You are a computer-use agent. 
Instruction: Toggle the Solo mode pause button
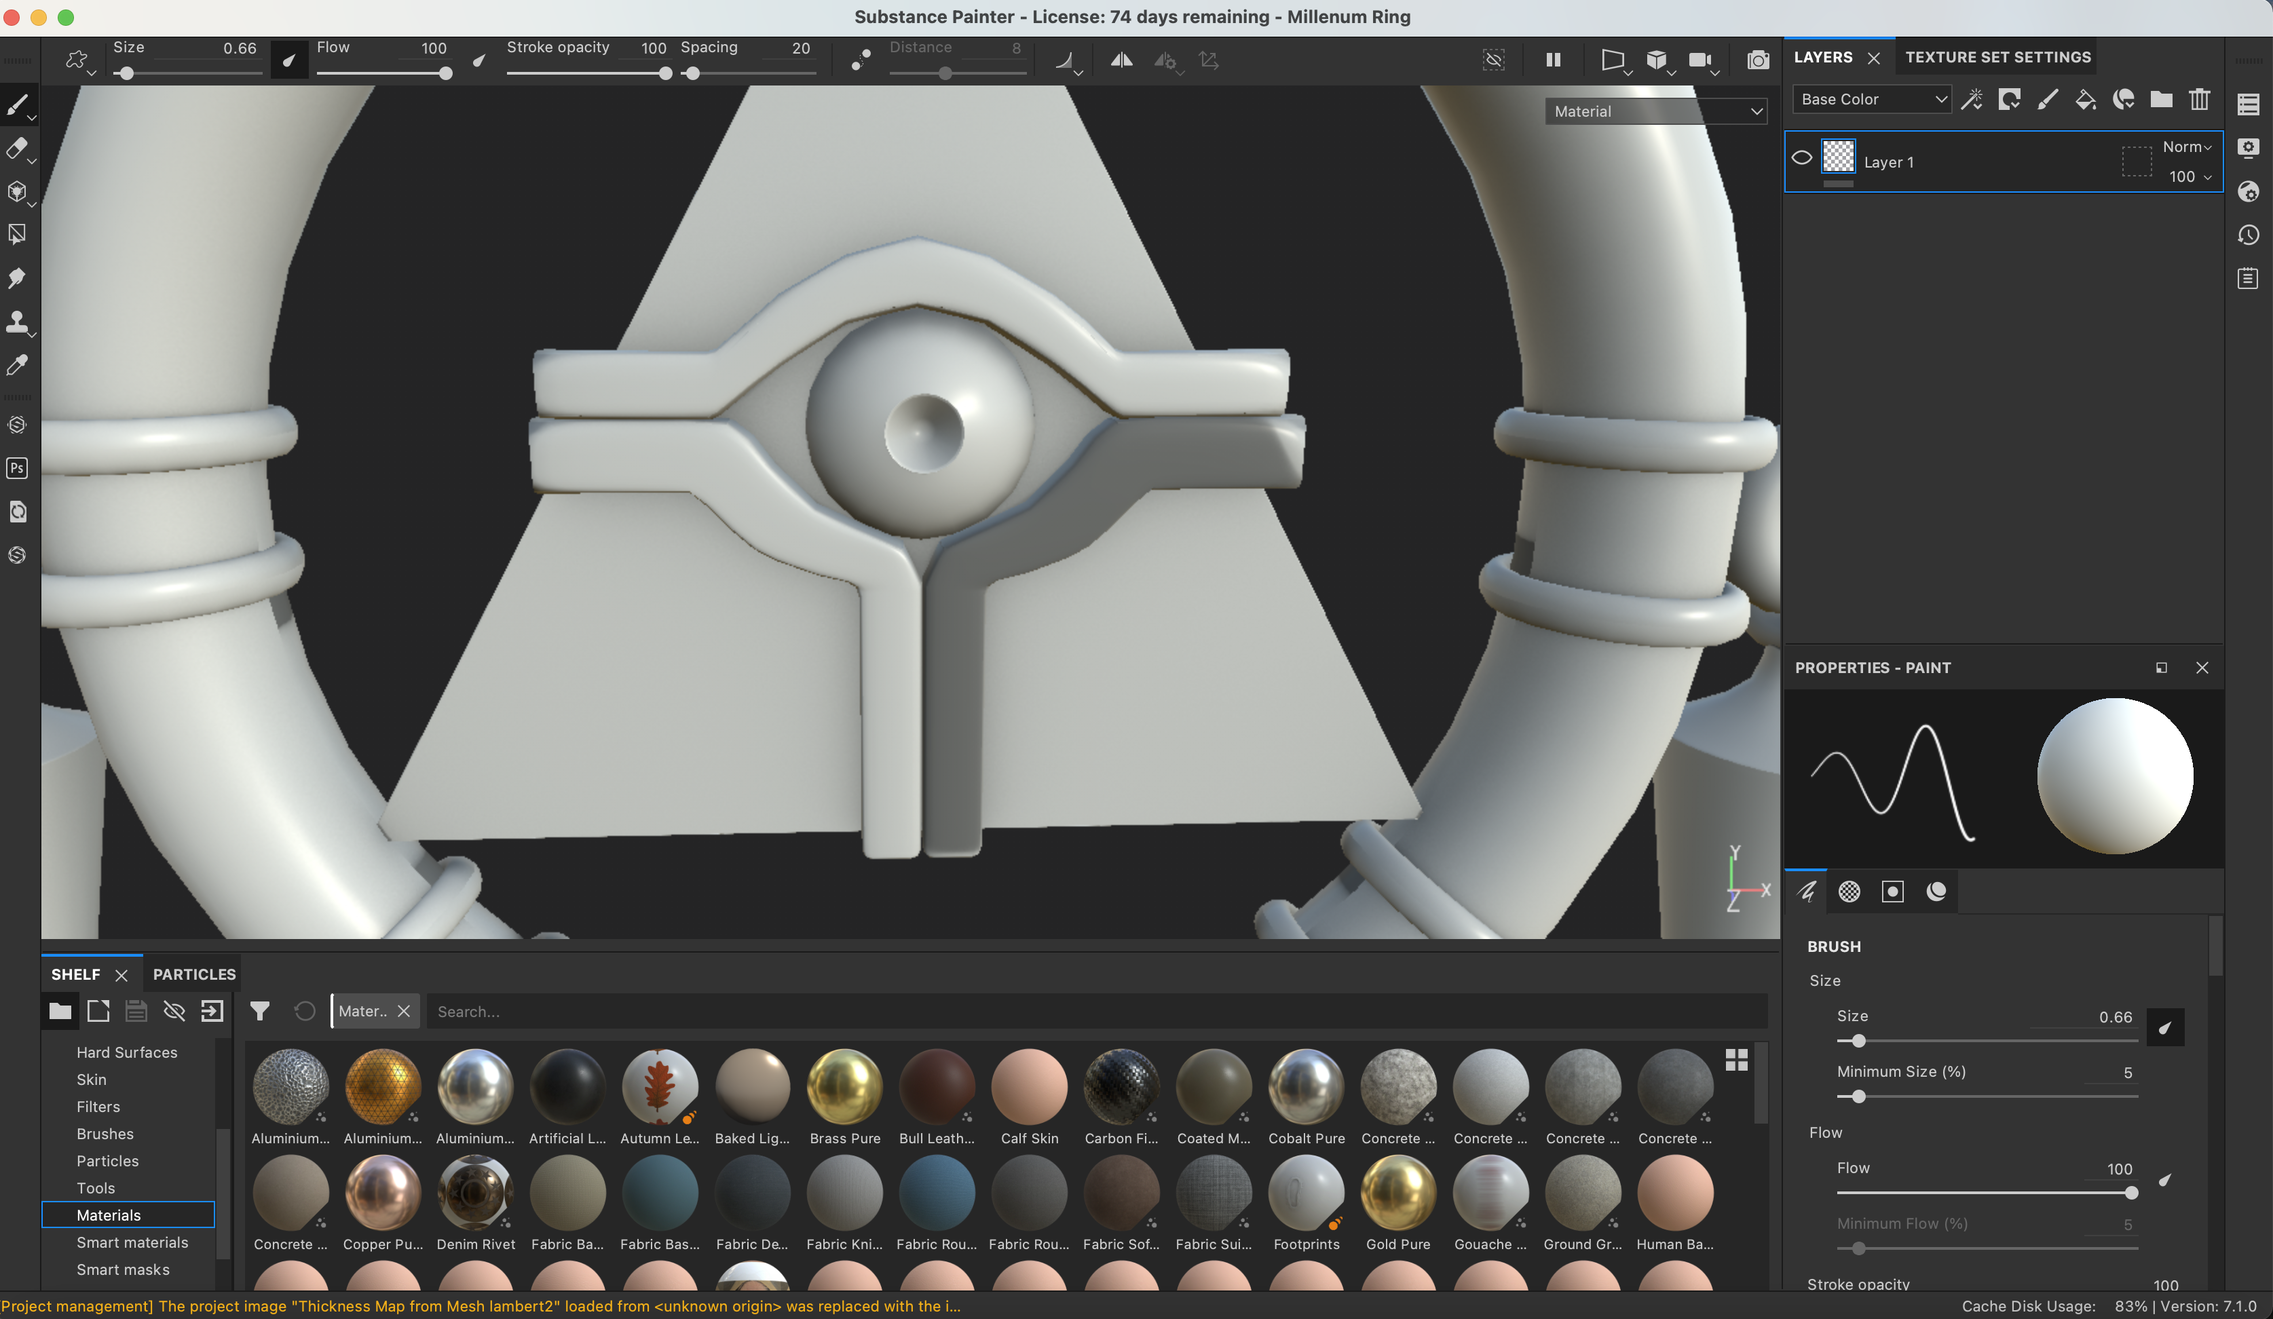coord(1551,58)
